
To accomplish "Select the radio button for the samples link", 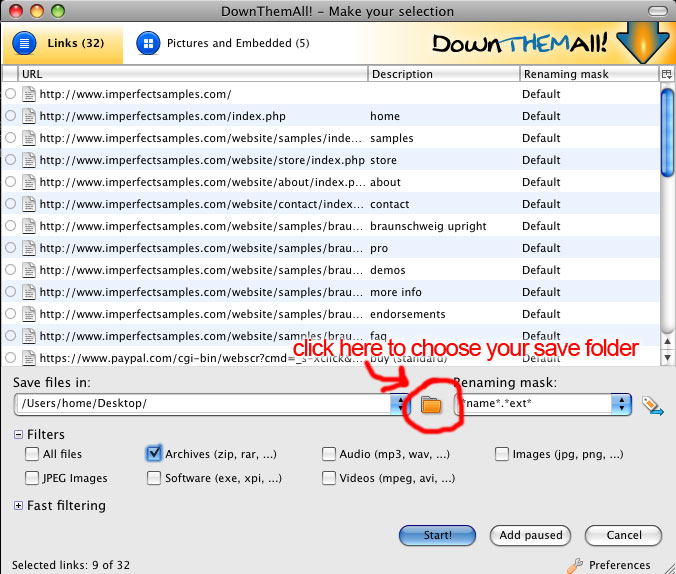I will click(11, 138).
